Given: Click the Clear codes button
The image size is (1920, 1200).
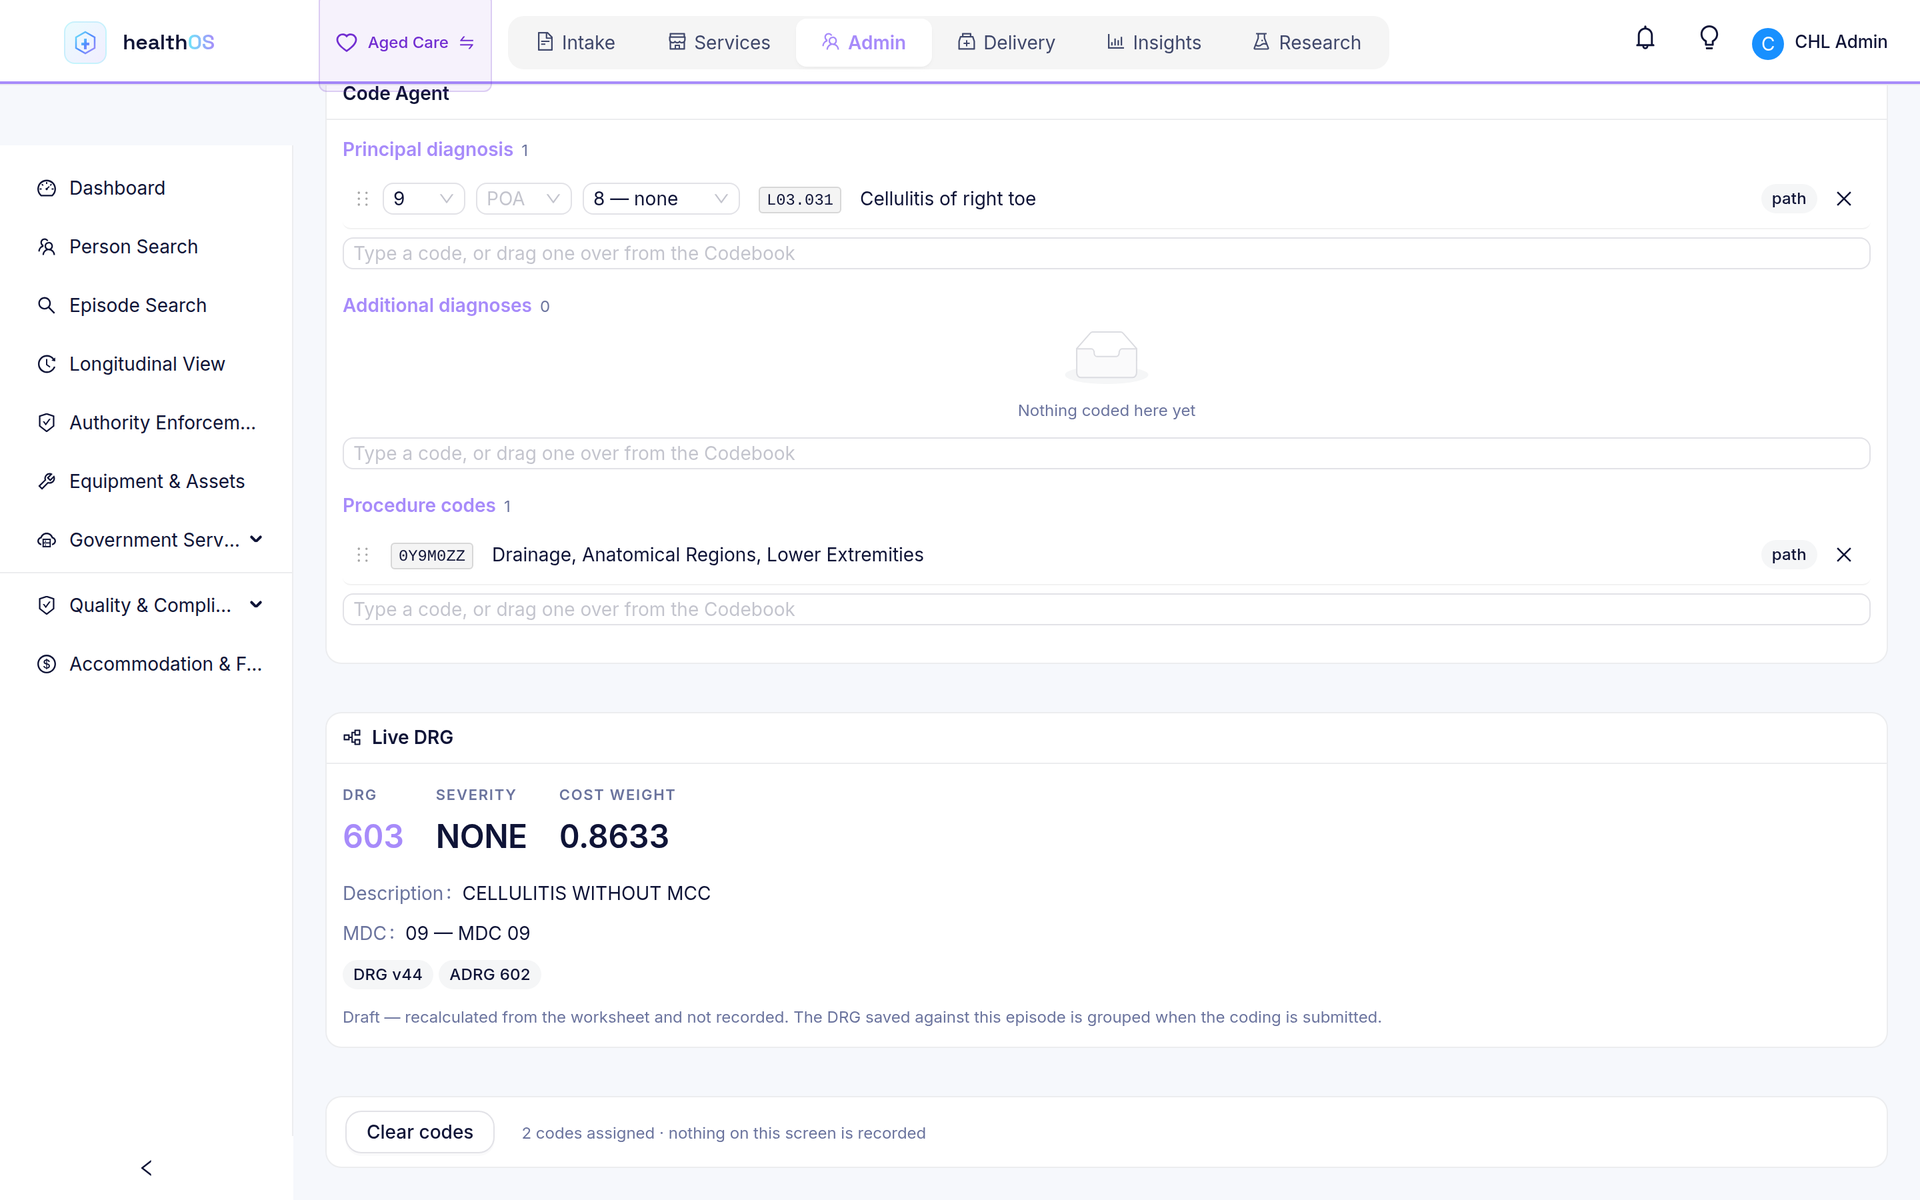Looking at the screenshot, I should click(420, 1132).
